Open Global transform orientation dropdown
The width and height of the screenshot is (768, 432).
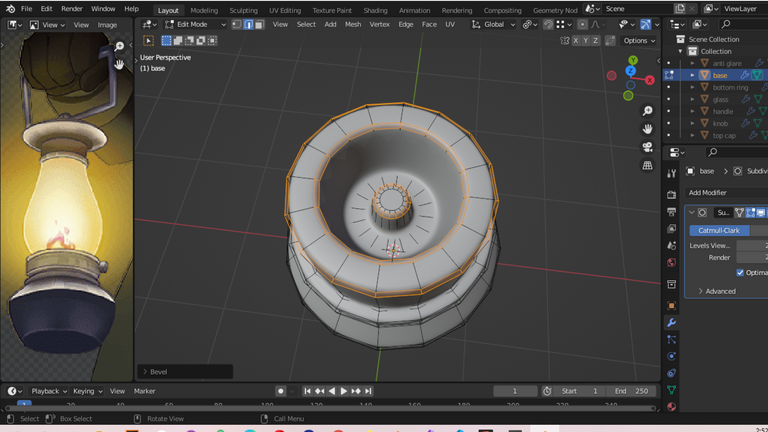coord(493,24)
